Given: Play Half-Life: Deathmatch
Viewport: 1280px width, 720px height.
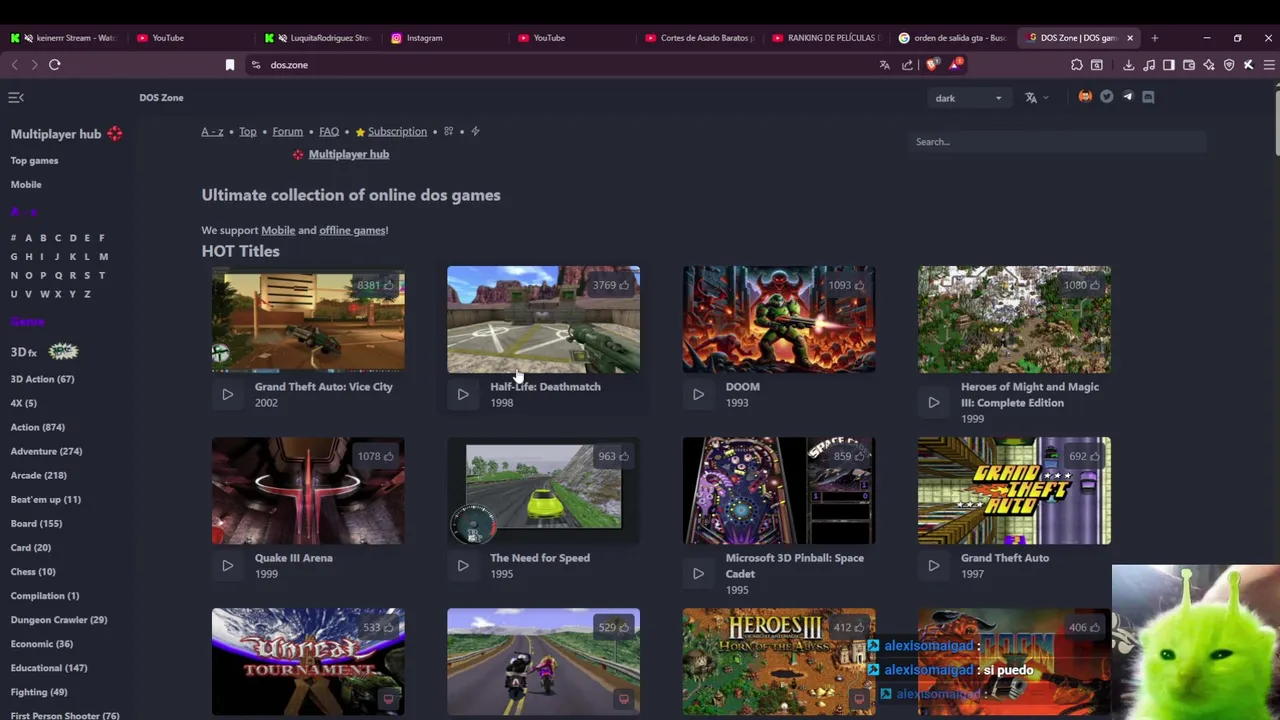Looking at the screenshot, I should pyautogui.click(x=462, y=394).
